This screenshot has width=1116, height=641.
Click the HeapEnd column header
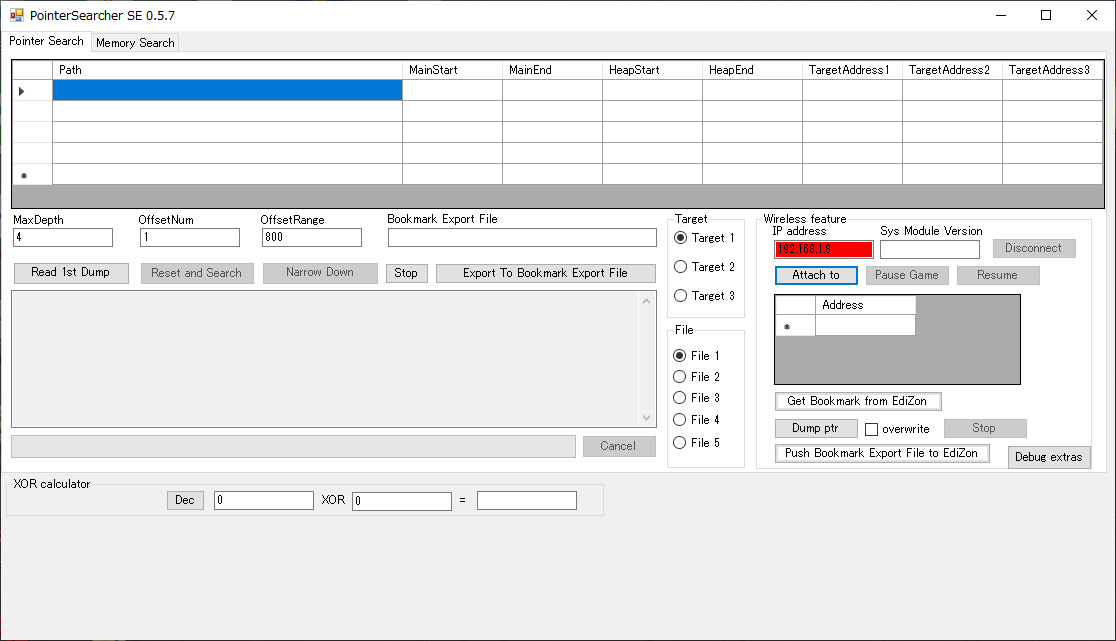[x=752, y=70]
